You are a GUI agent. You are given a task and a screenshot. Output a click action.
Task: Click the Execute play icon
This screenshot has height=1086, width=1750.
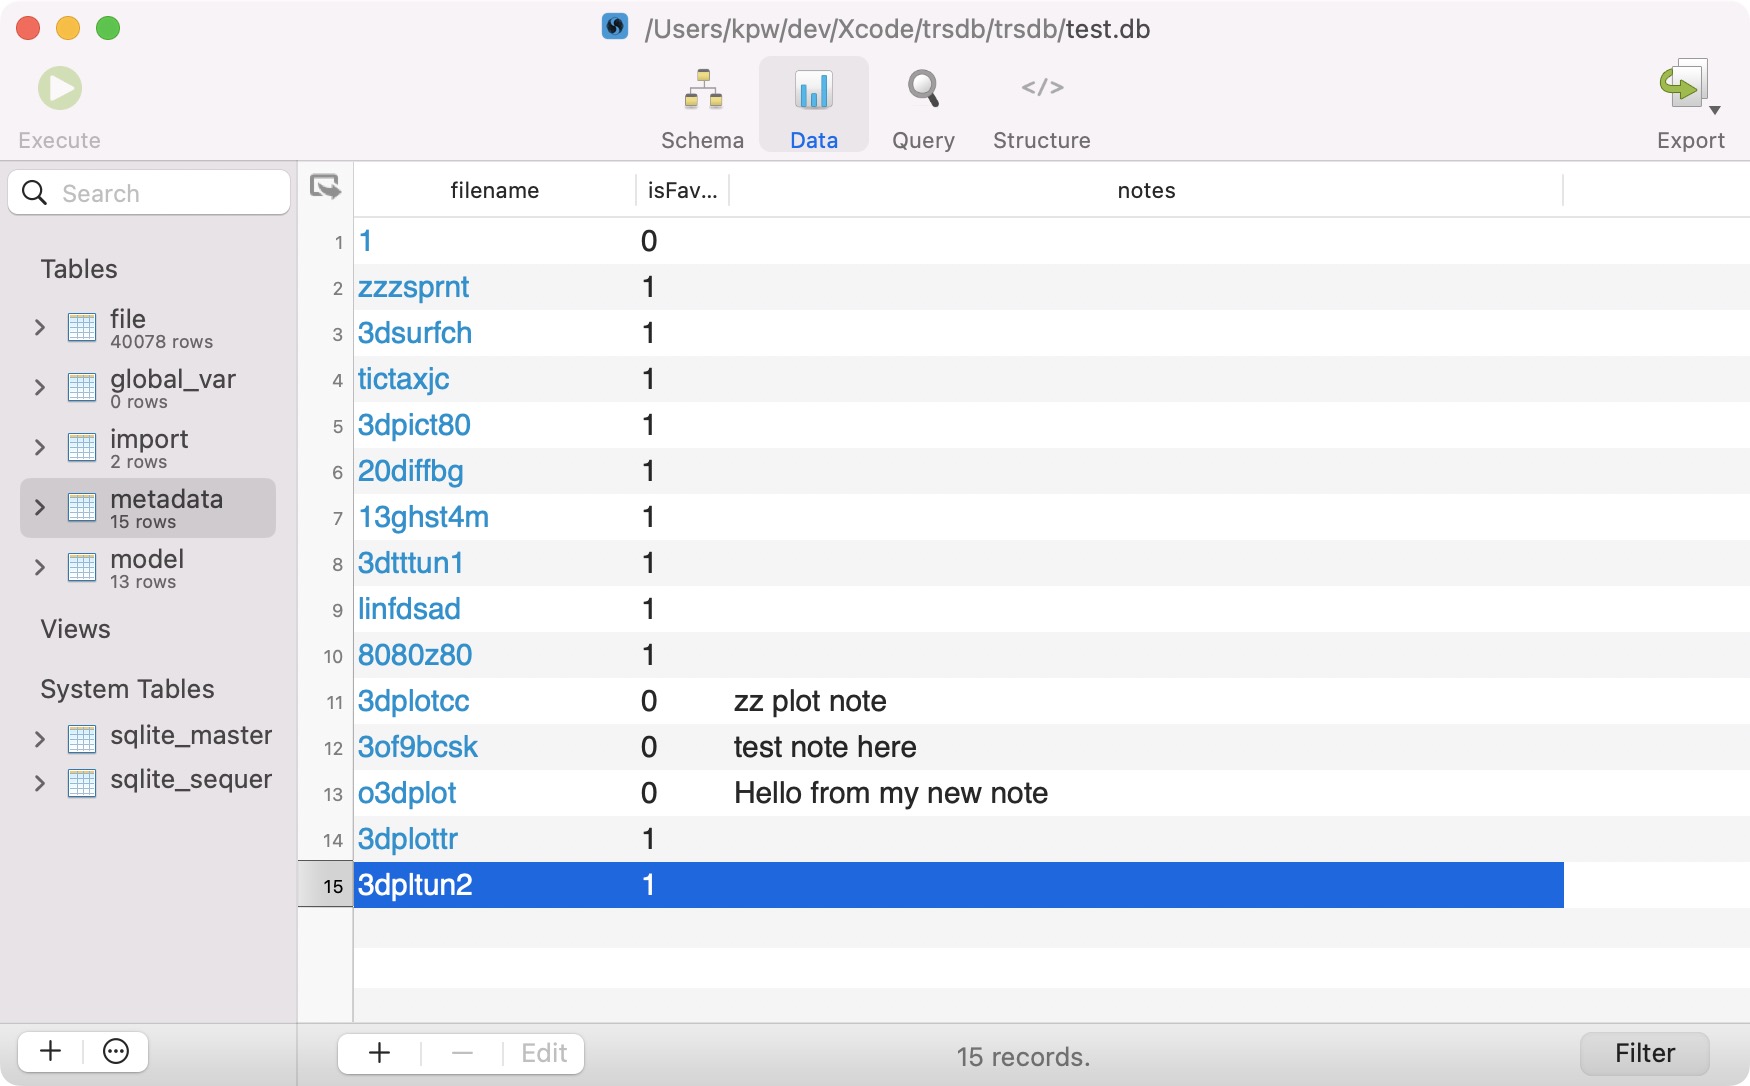click(x=59, y=87)
